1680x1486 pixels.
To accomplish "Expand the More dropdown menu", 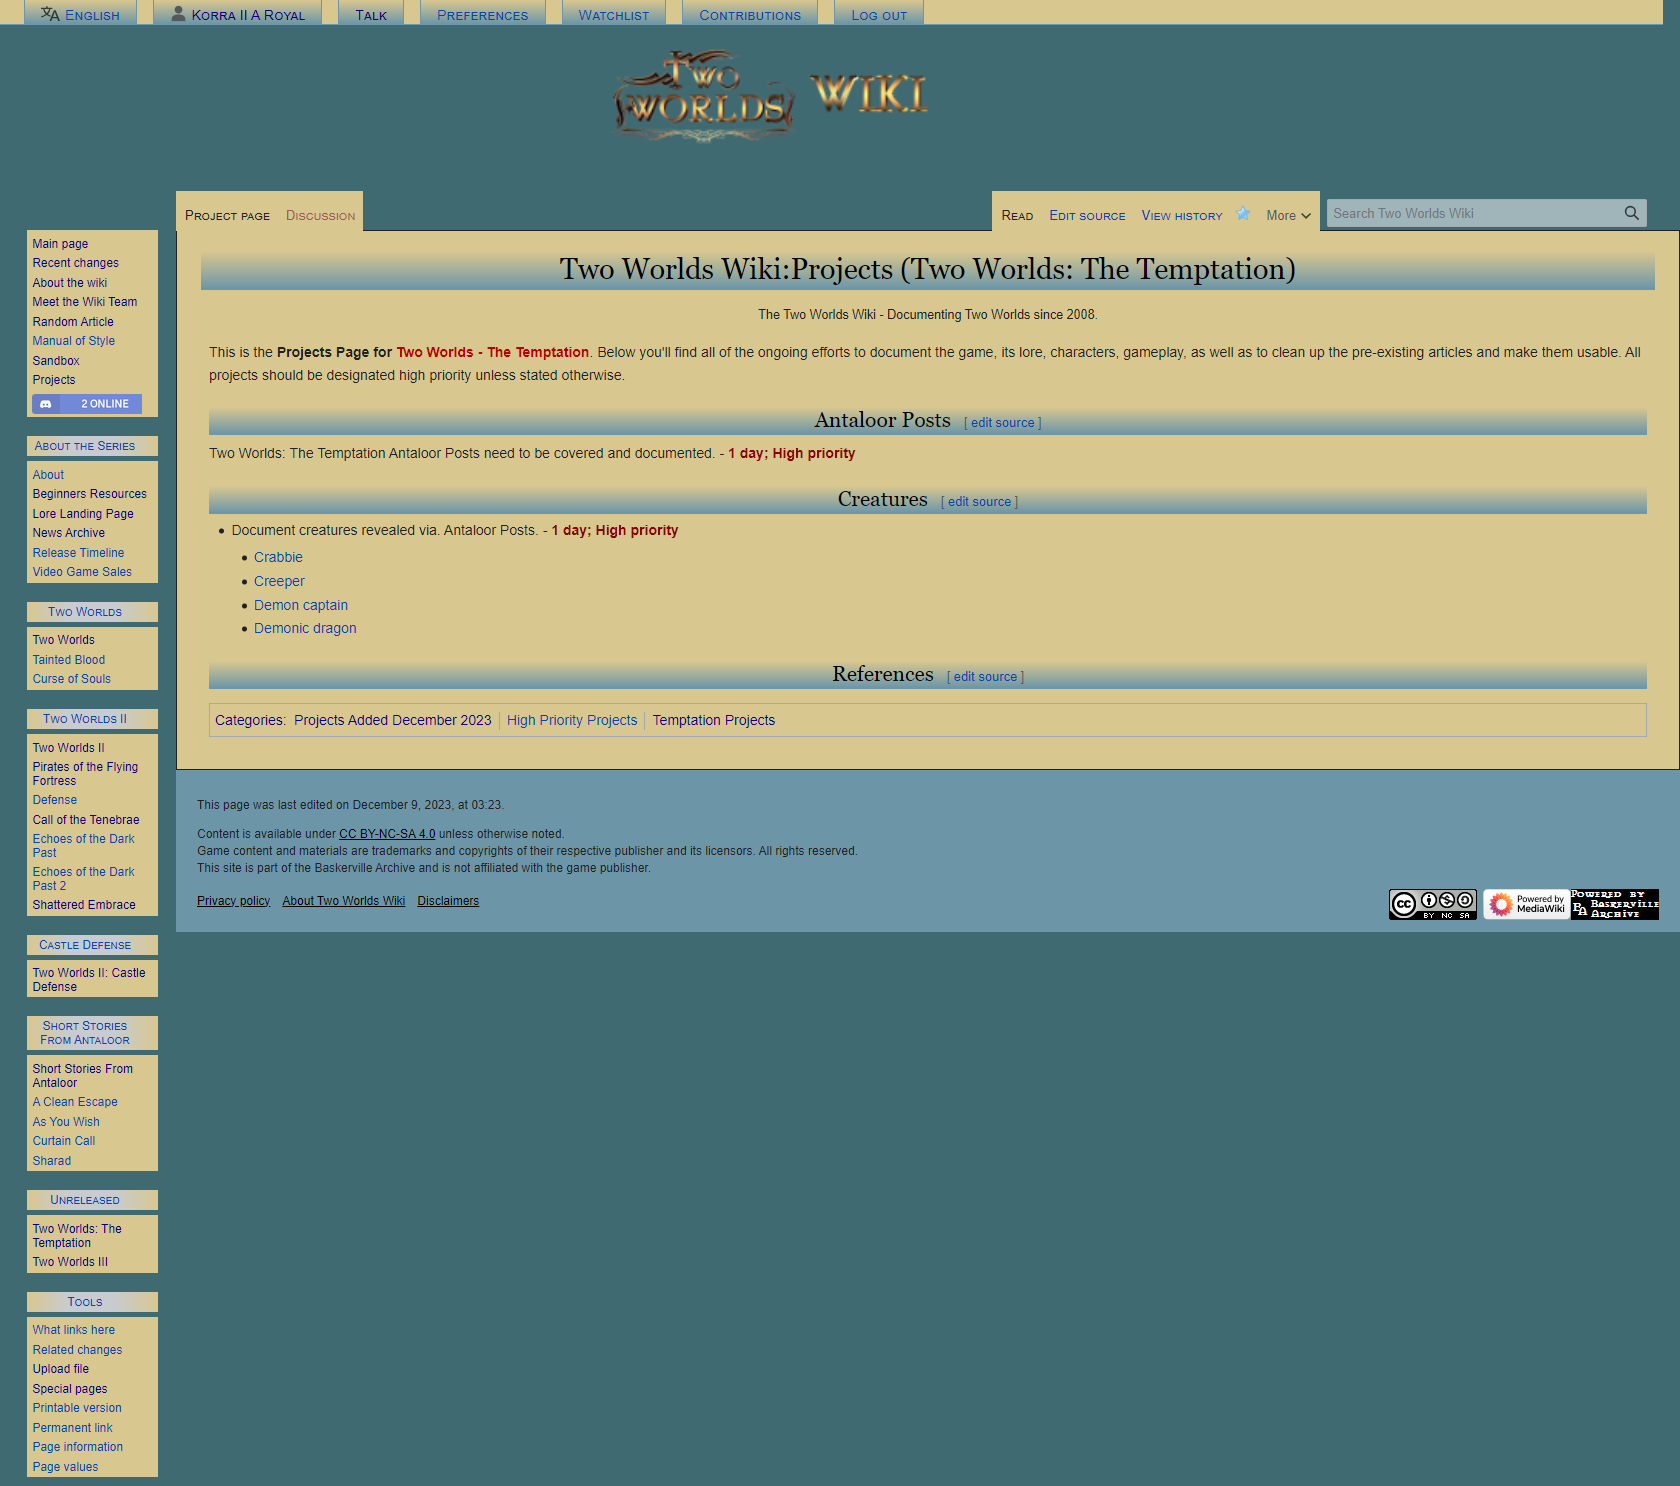I will tap(1288, 215).
